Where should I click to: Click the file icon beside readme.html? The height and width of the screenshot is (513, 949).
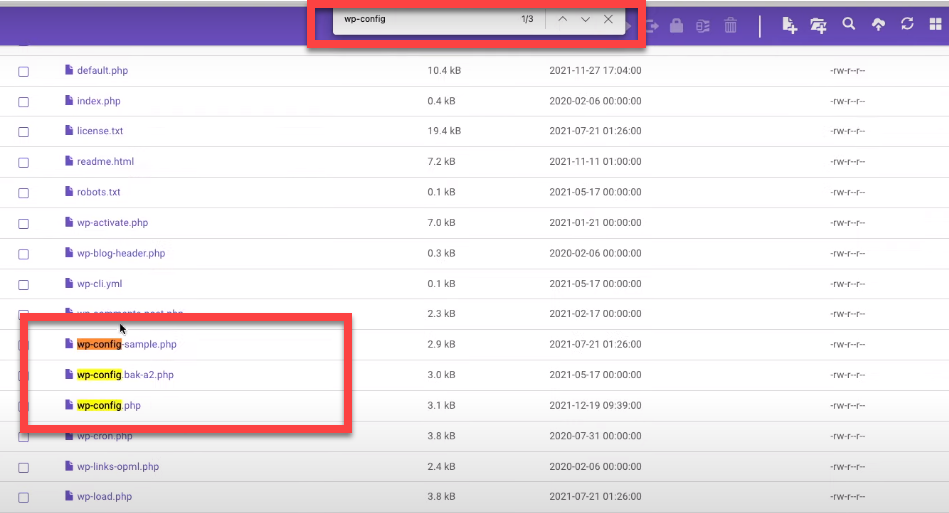coord(69,161)
